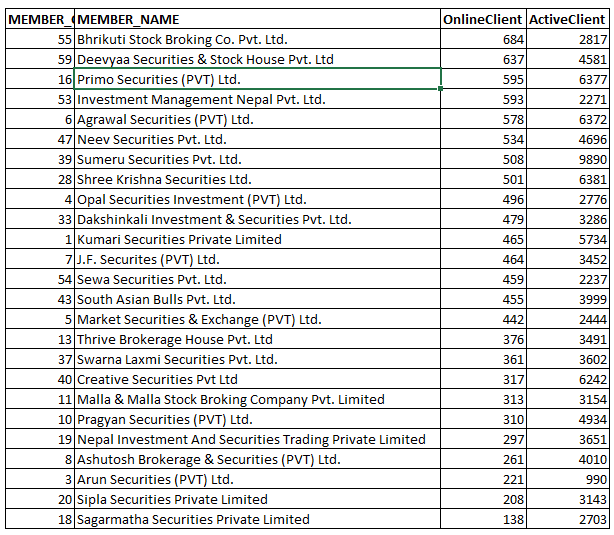The width and height of the screenshot is (614, 535).
Task: Click the fill handle on Primo Securities cell
Action: tap(441, 89)
